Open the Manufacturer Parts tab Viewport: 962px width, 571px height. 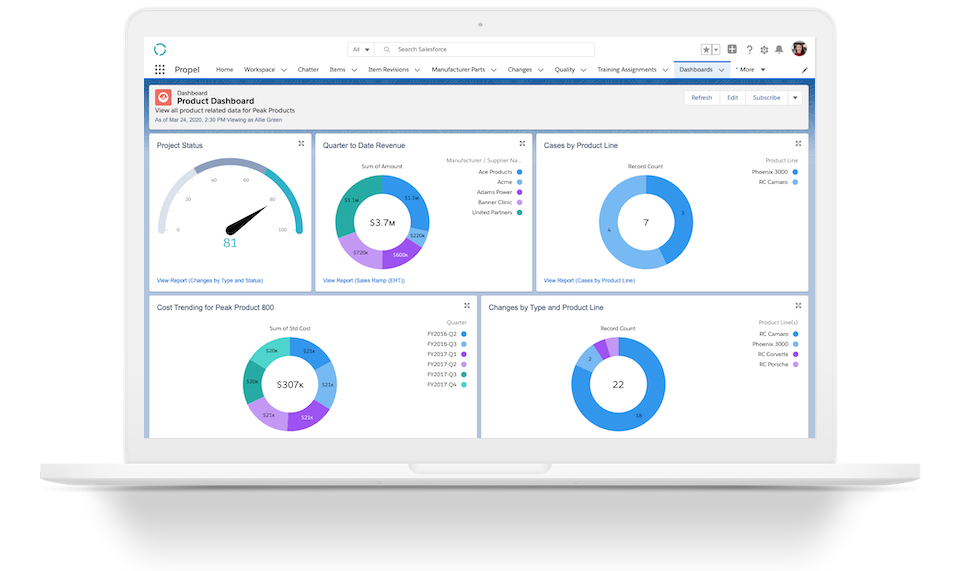(x=458, y=70)
